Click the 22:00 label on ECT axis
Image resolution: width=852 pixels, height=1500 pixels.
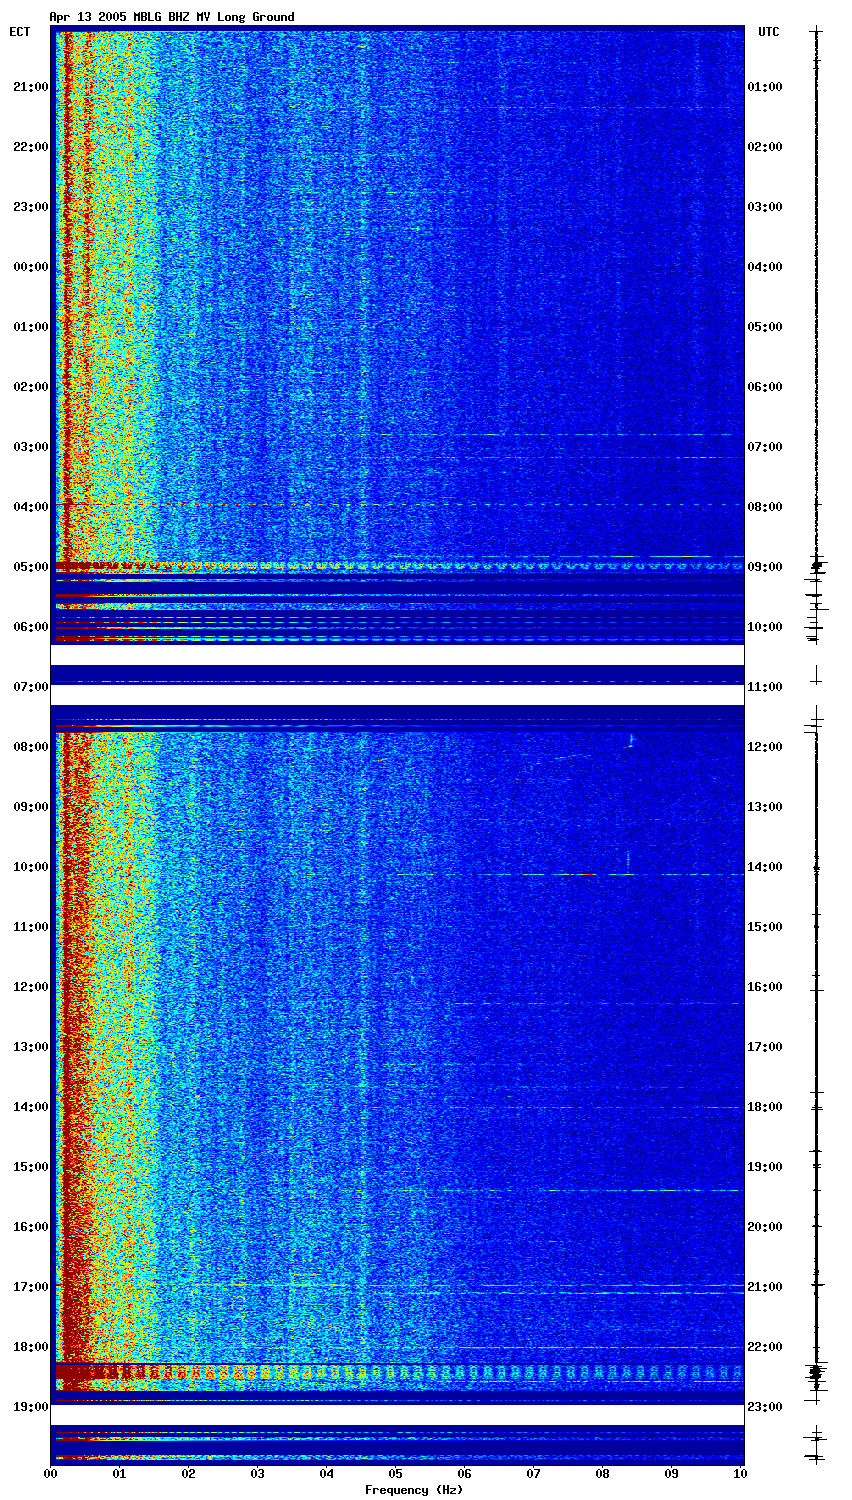pyautogui.click(x=30, y=147)
